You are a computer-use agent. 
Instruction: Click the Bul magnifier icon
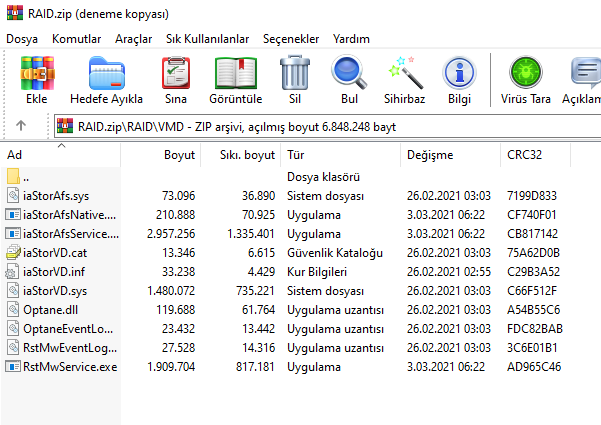[349, 72]
